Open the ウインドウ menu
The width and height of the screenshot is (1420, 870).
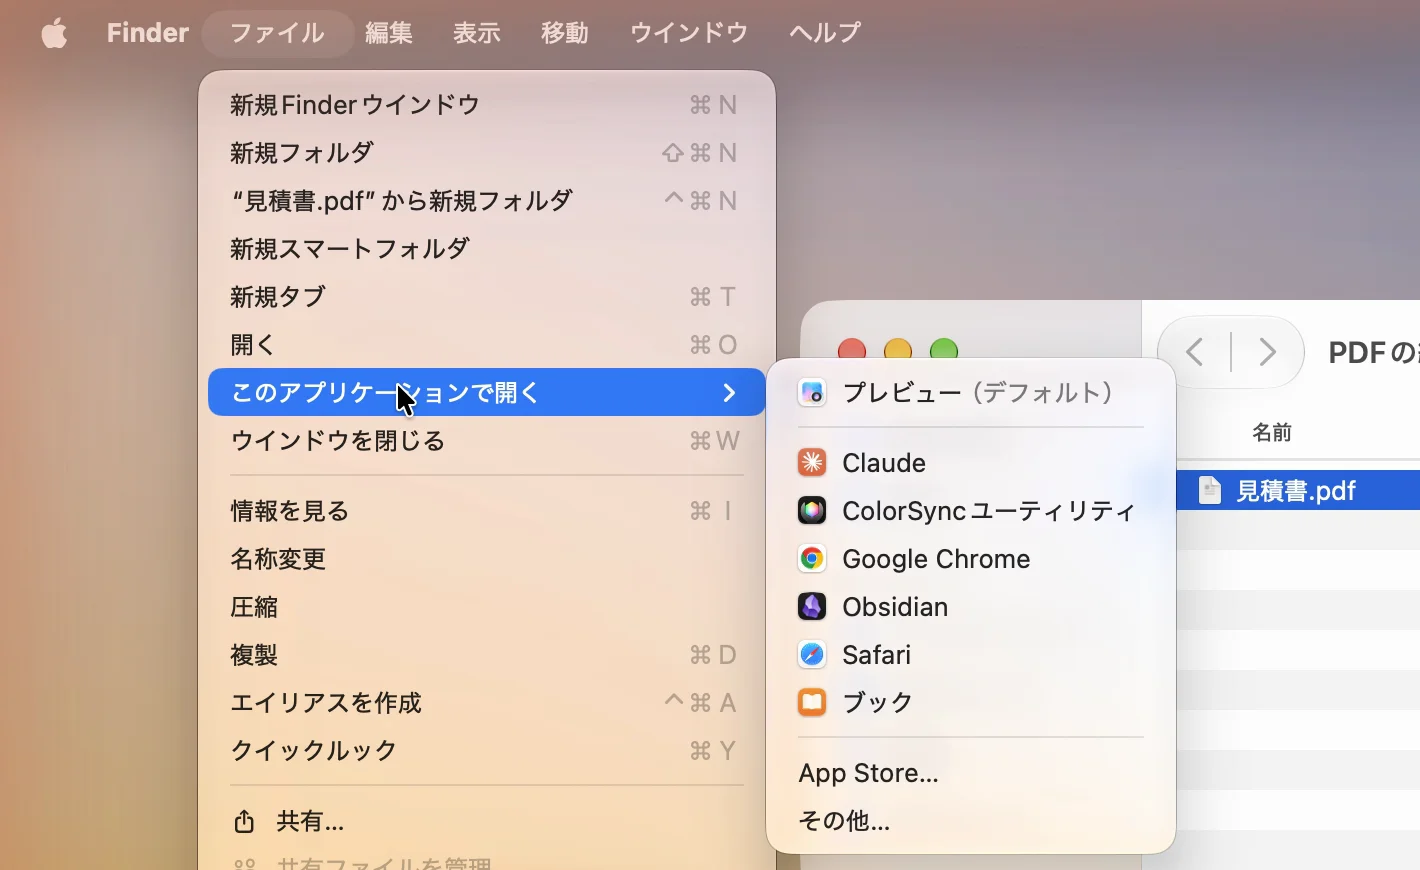[689, 33]
